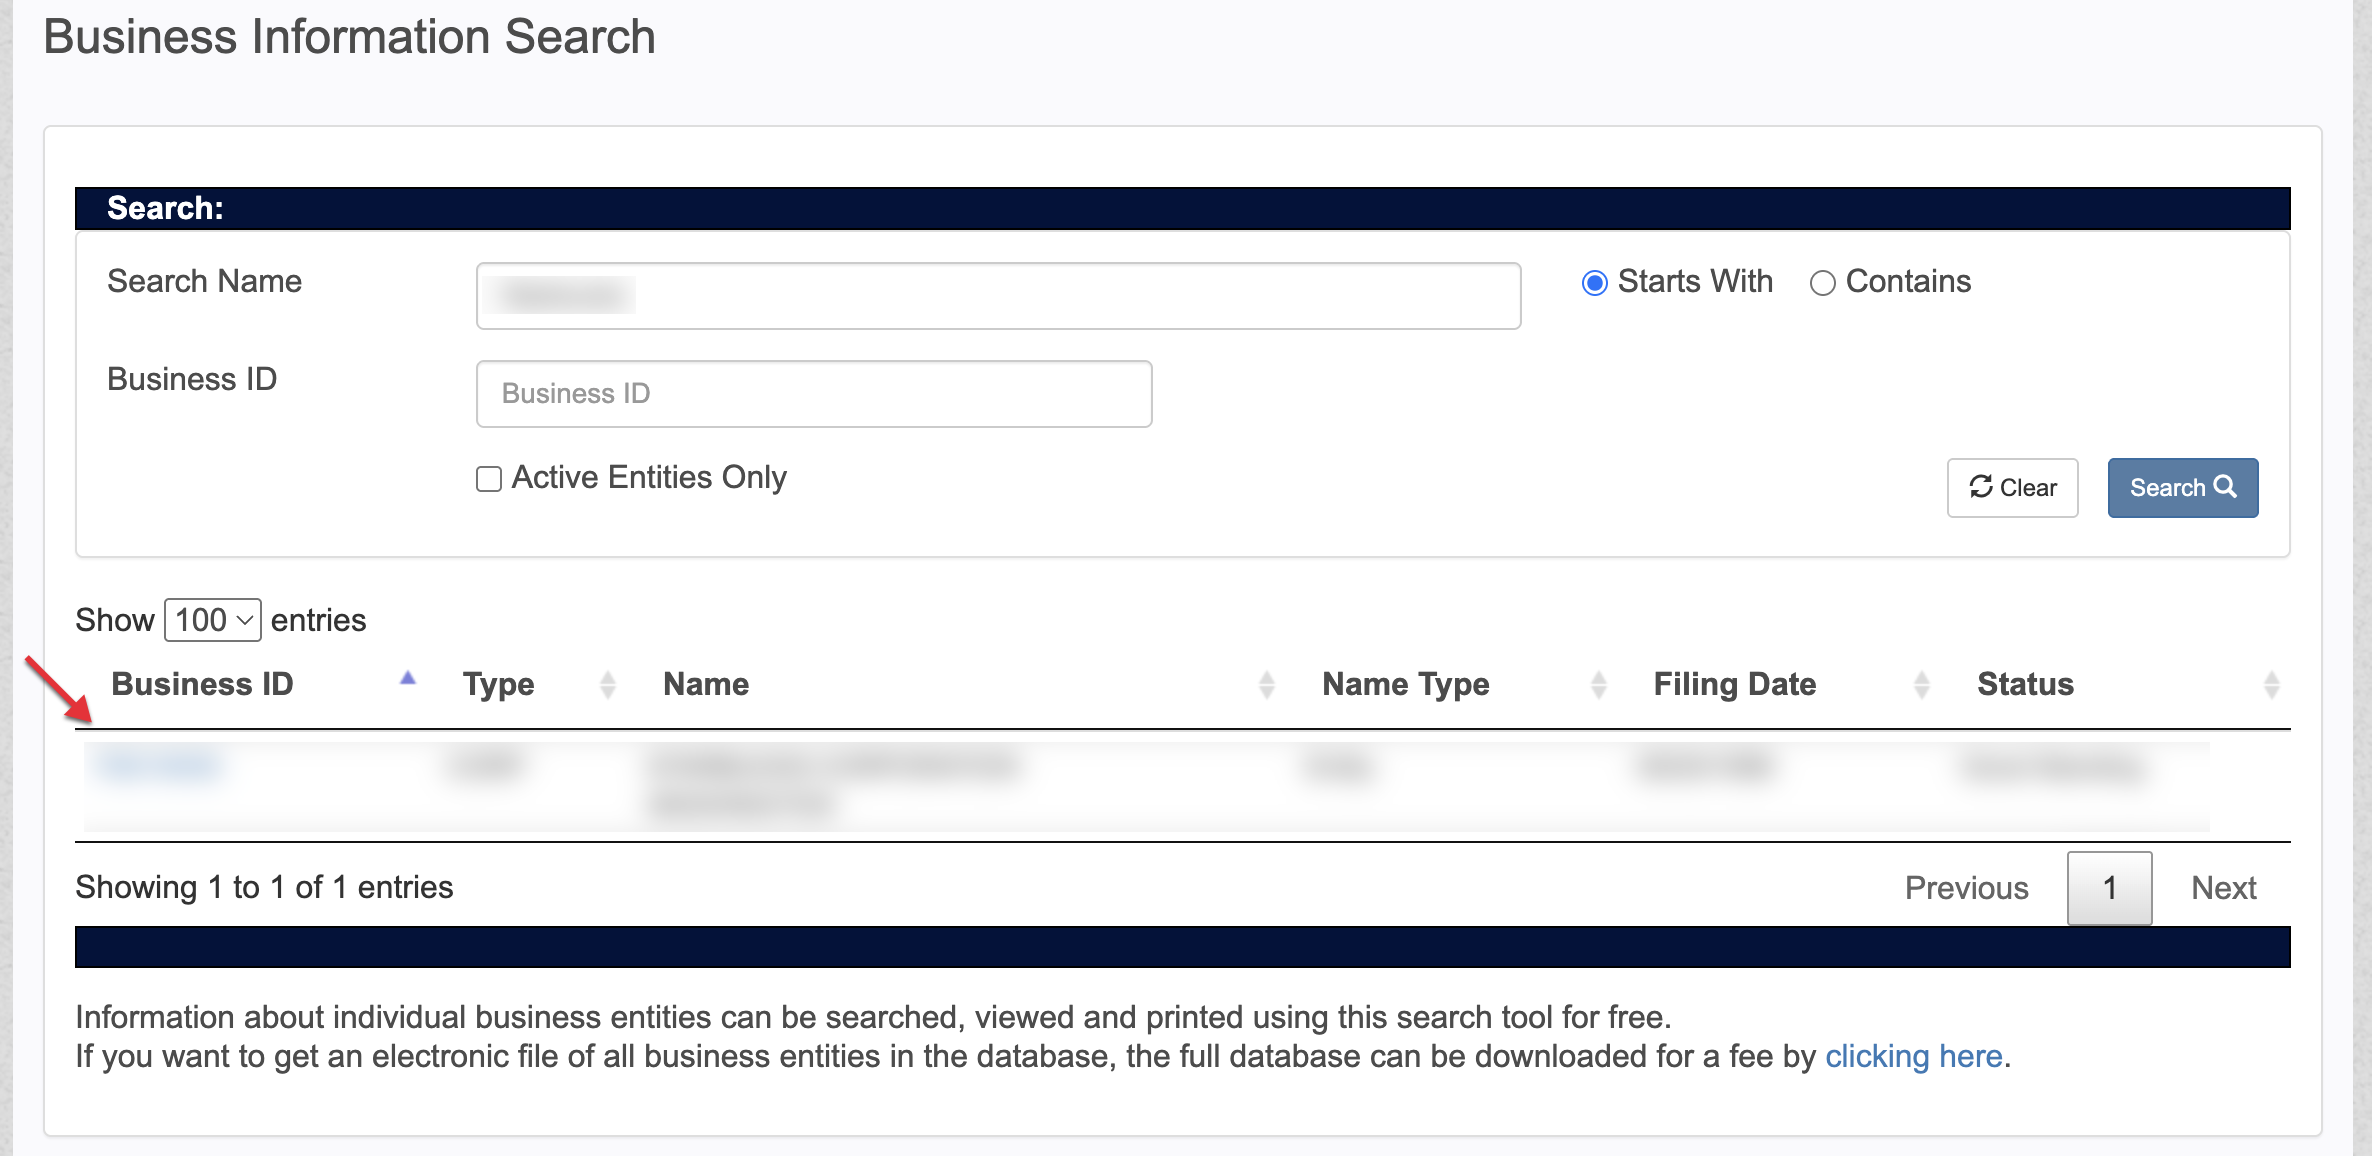Click into the Business ID input field

[813, 394]
